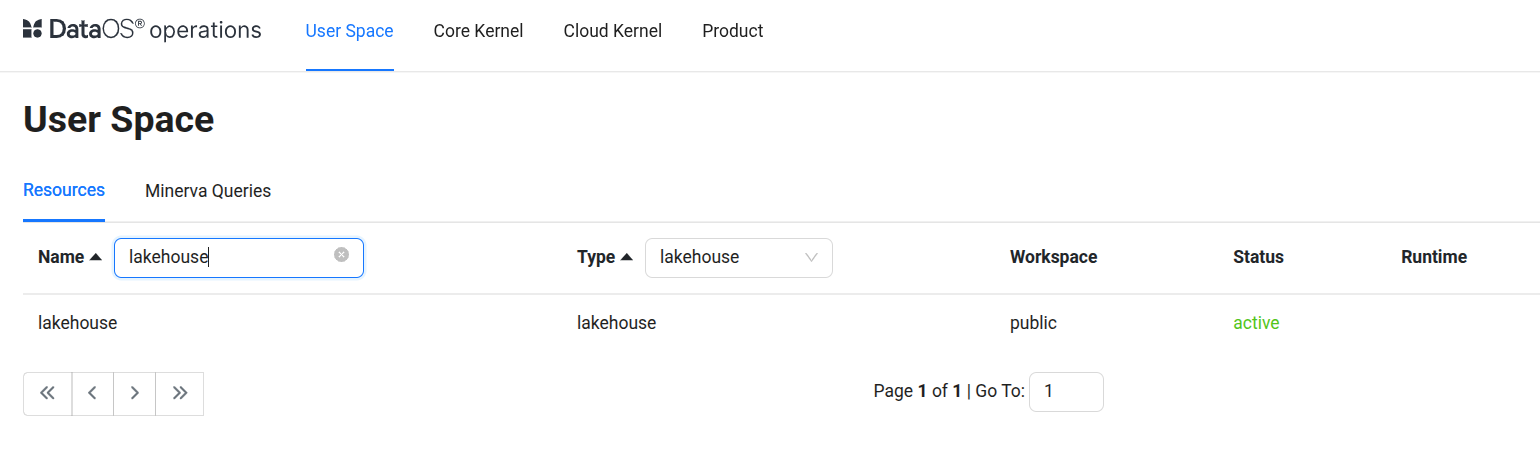Click the Workspace column header
The width and height of the screenshot is (1540, 454).
(x=1053, y=257)
